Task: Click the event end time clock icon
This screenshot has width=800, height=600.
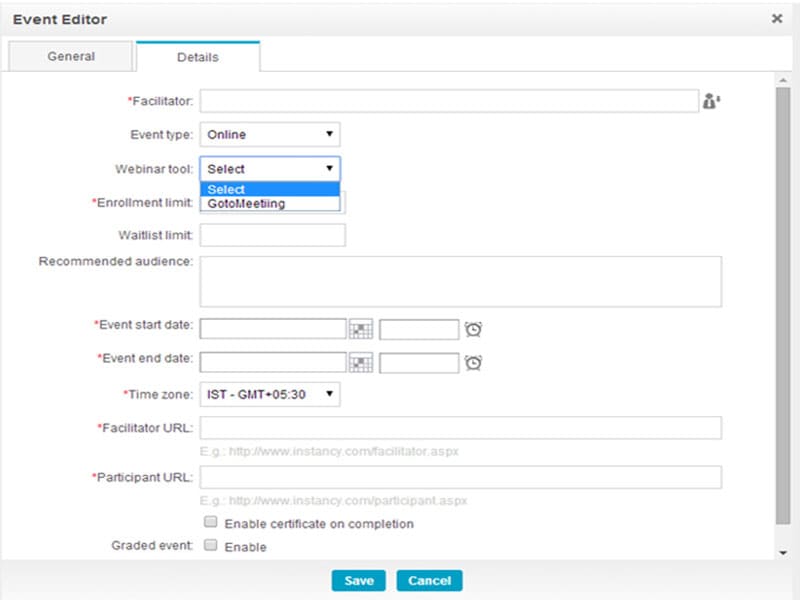Action: pos(474,363)
